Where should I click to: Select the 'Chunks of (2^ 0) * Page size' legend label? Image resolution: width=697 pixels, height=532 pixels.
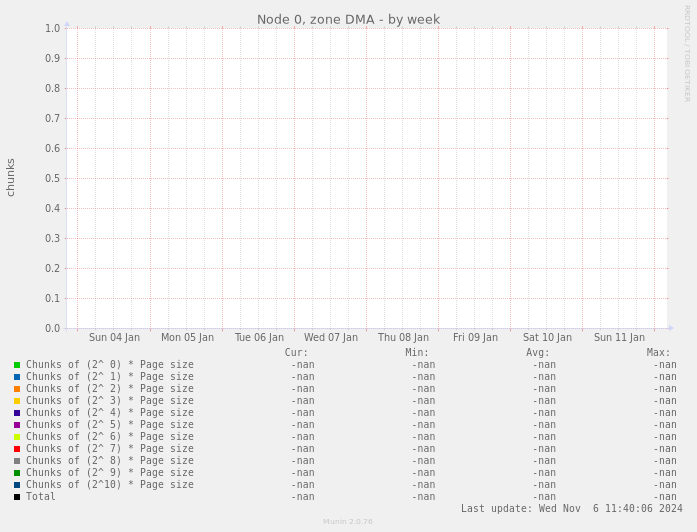click(110, 365)
